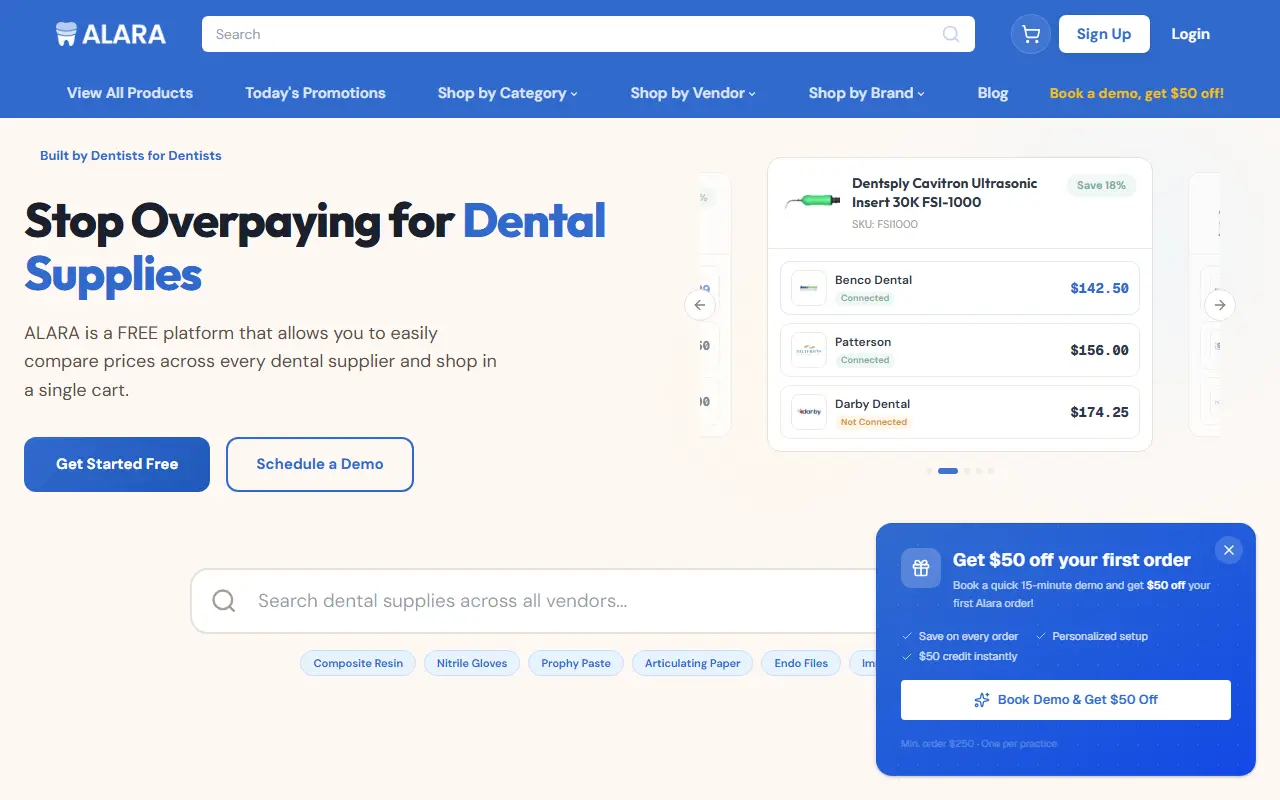Click the Cavitron insert product image
This screenshot has height=800, width=1280.
pos(812,201)
